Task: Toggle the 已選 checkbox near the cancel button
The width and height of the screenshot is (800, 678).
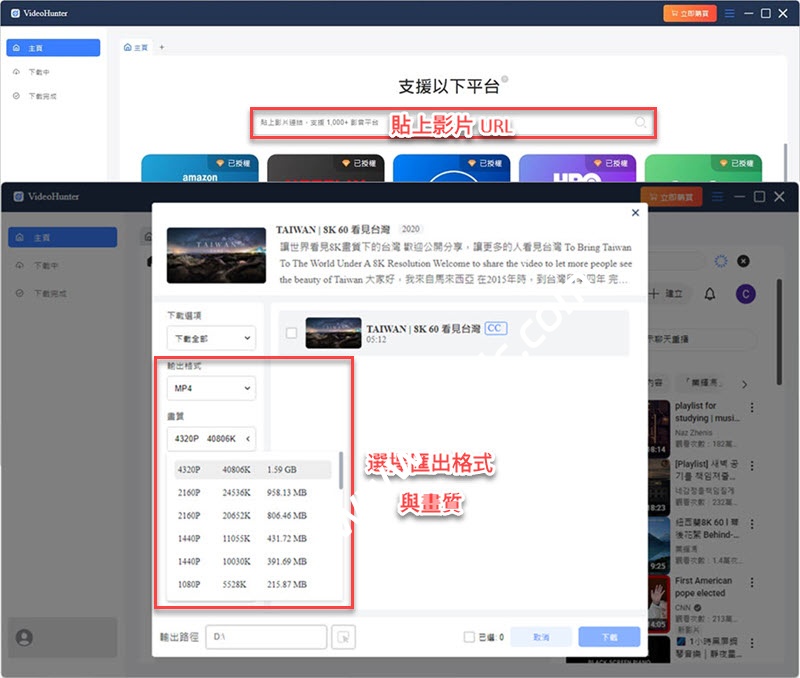Action: [x=468, y=637]
